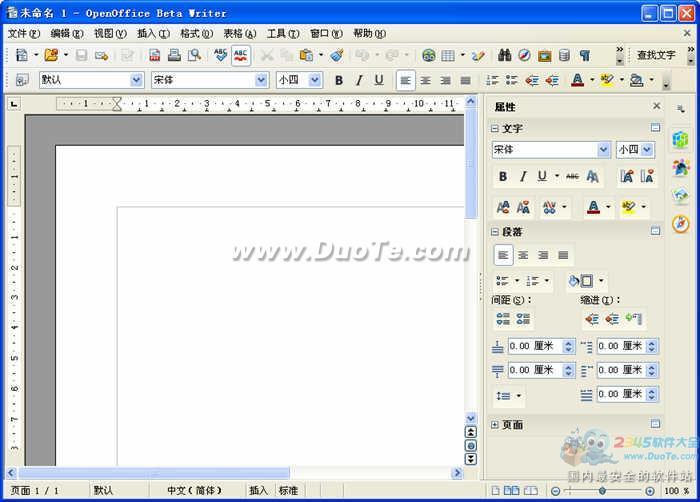Toggle Italic in the formatting toolbar

[x=359, y=80]
